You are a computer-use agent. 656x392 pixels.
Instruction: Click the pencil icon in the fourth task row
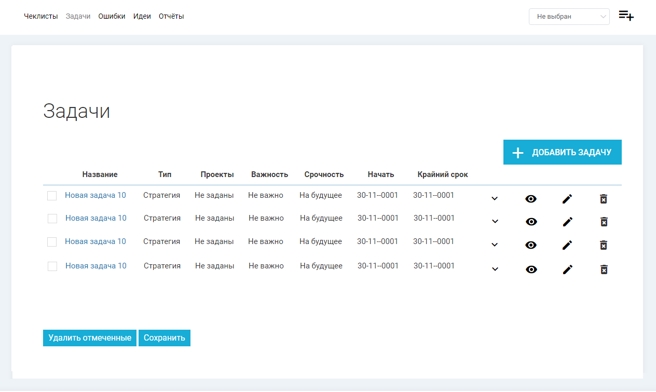(x=567, y=270)
